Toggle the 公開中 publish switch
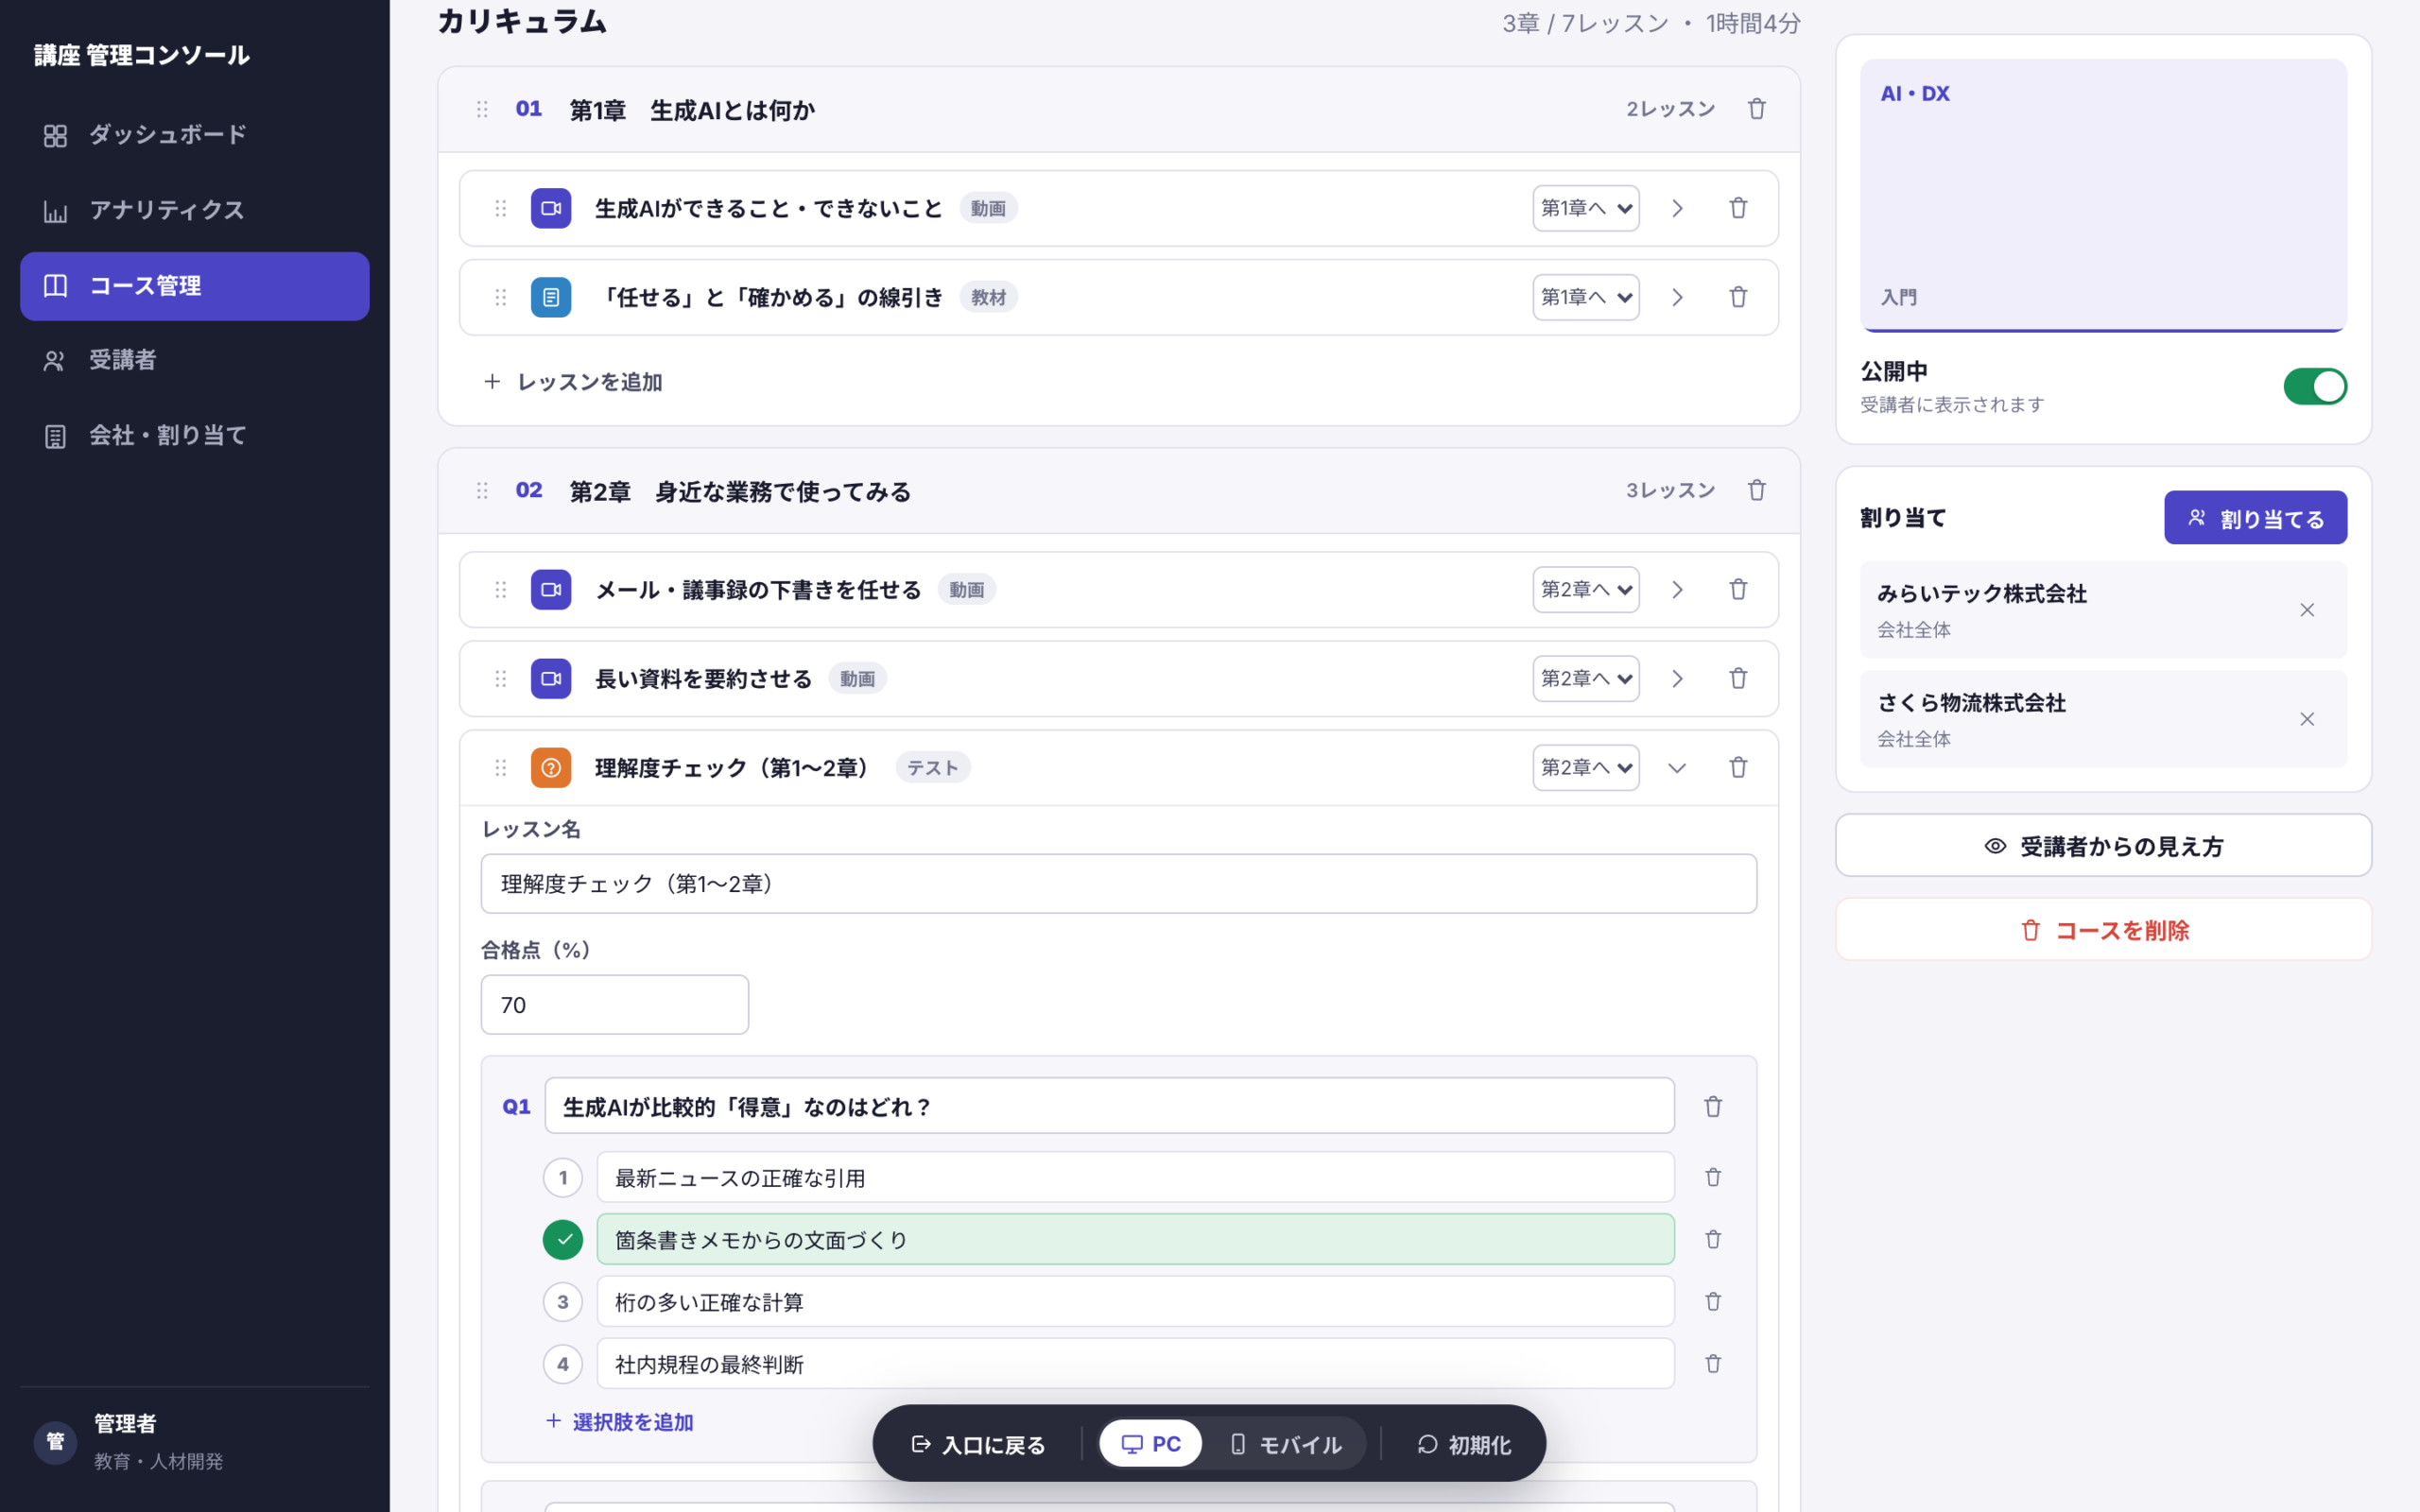 point(2314,386)
